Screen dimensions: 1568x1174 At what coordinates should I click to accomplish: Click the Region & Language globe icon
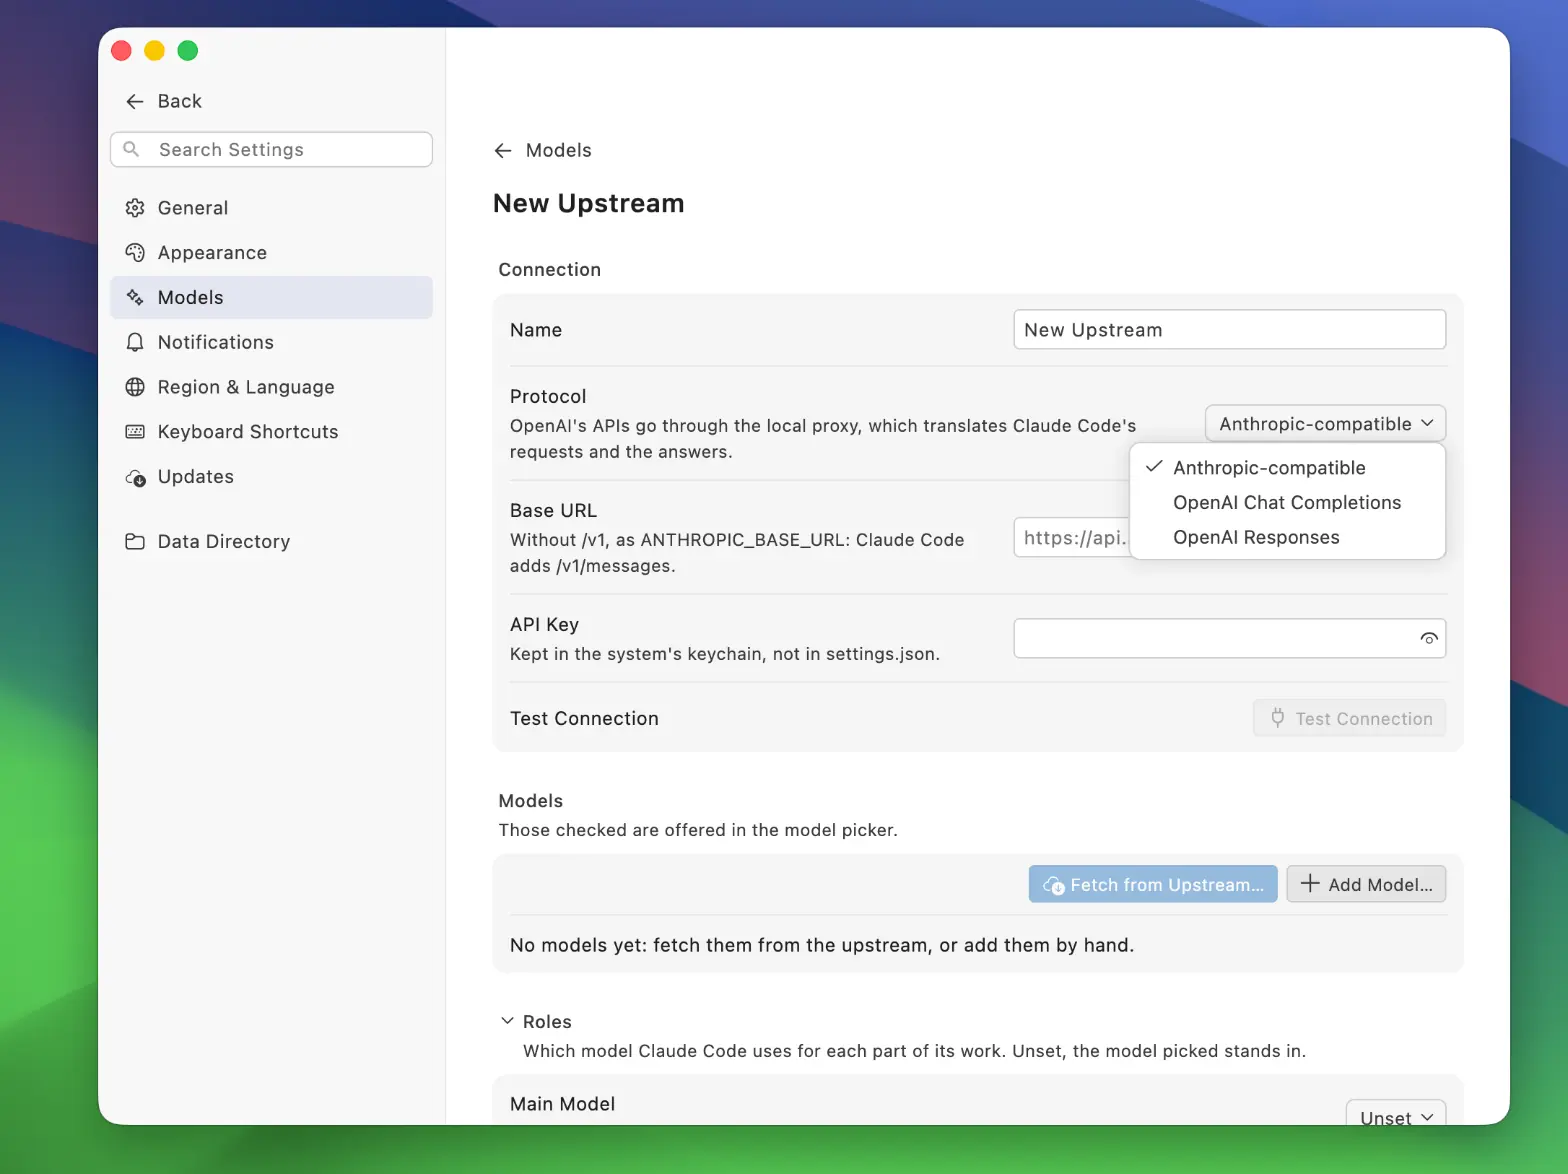[x=135, y=387]
